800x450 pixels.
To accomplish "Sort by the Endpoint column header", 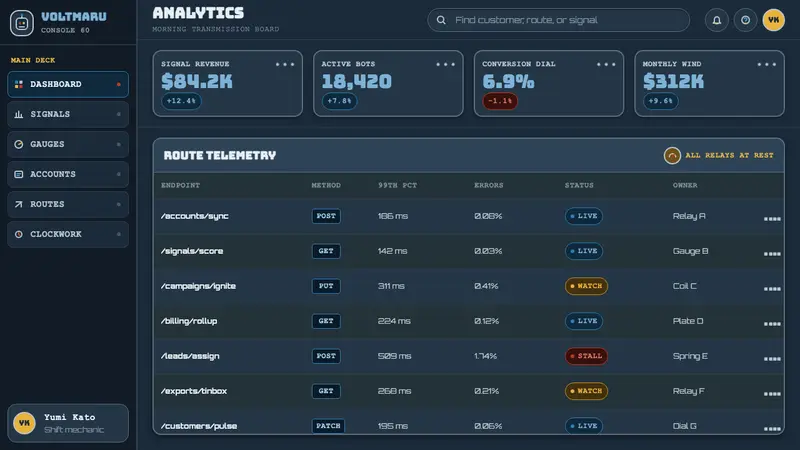I will (x=181, y=185).
